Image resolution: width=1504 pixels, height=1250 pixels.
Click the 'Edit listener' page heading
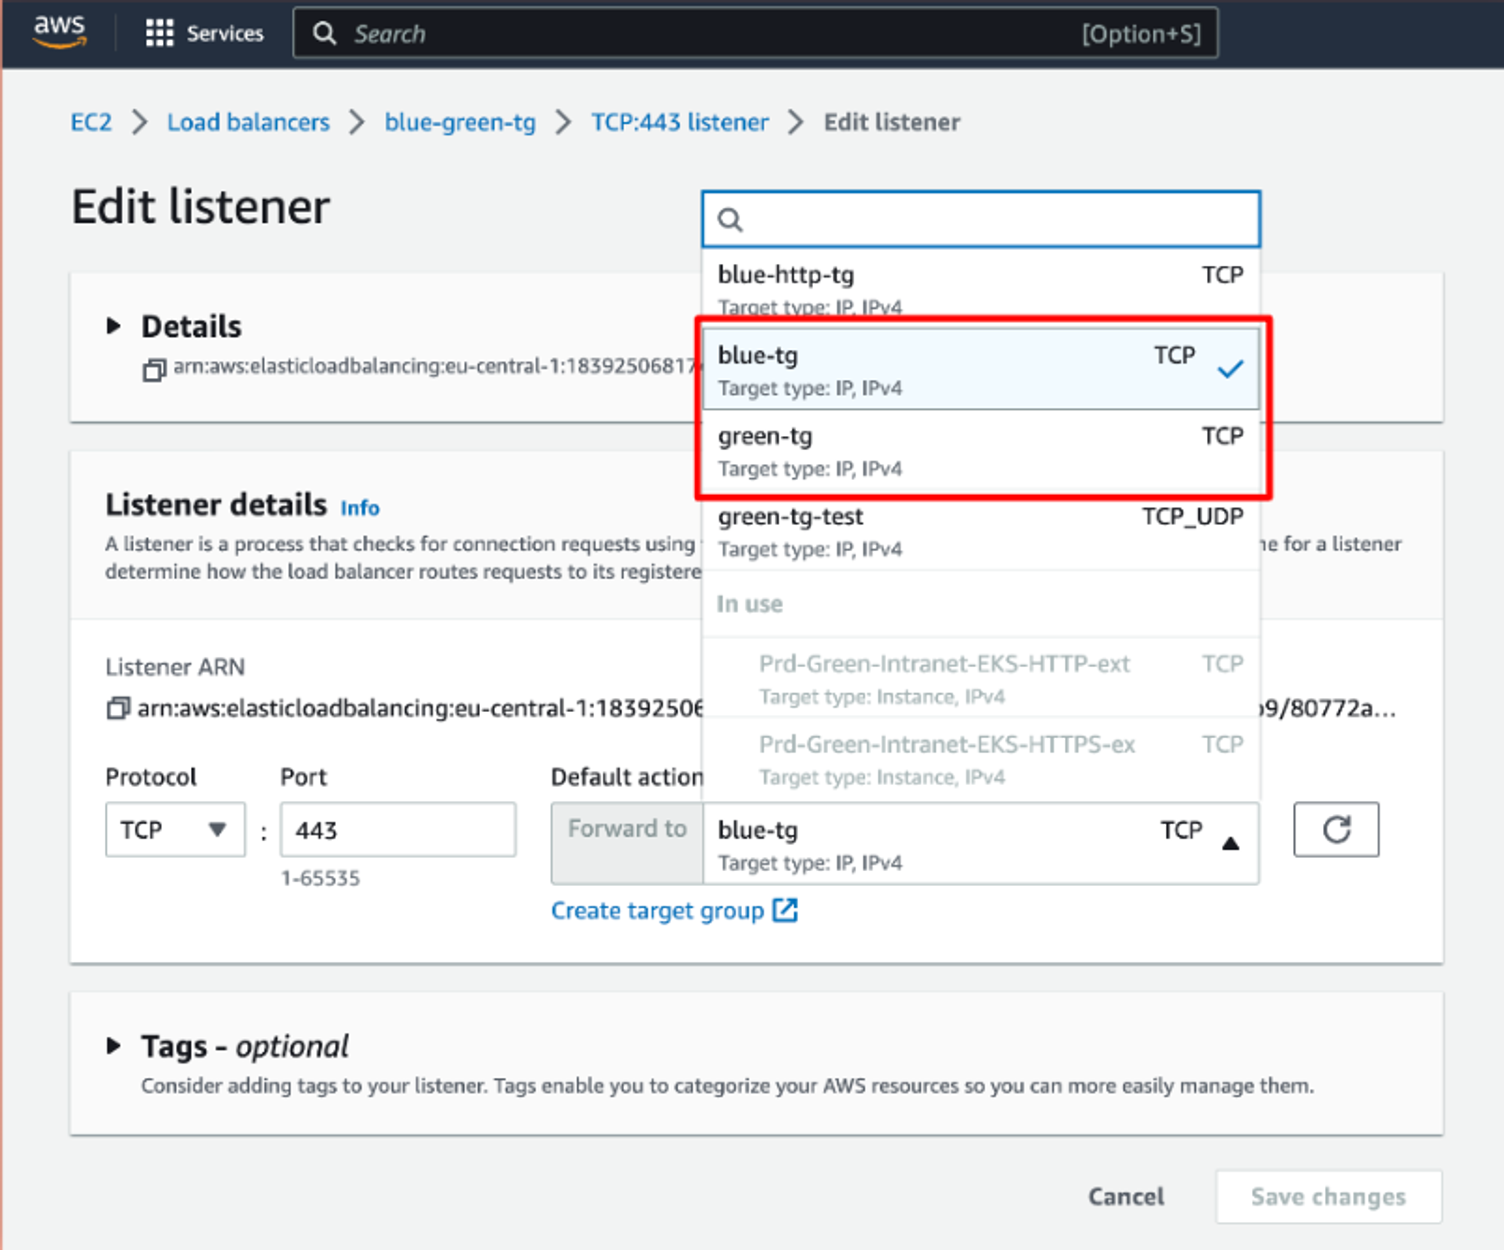point(200,207)
